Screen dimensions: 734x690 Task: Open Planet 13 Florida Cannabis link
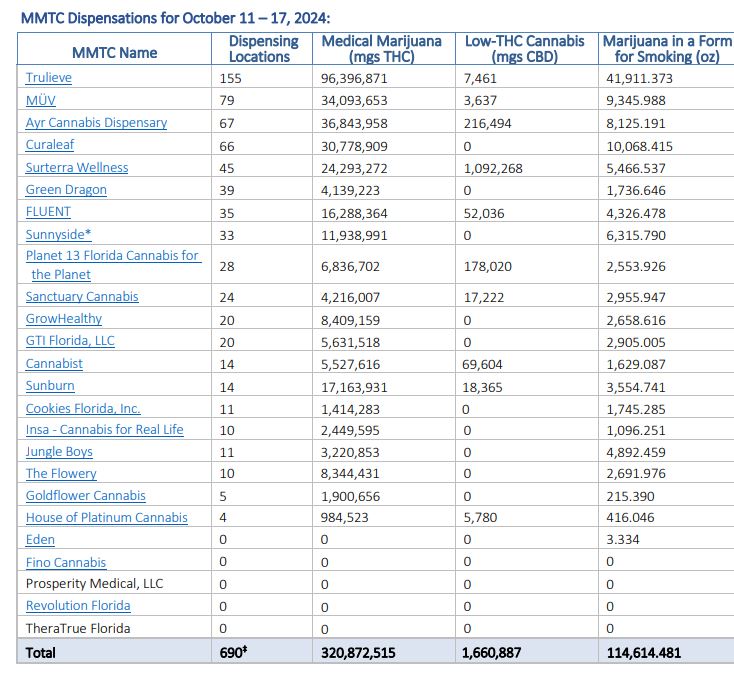click(x=112, y=255)
